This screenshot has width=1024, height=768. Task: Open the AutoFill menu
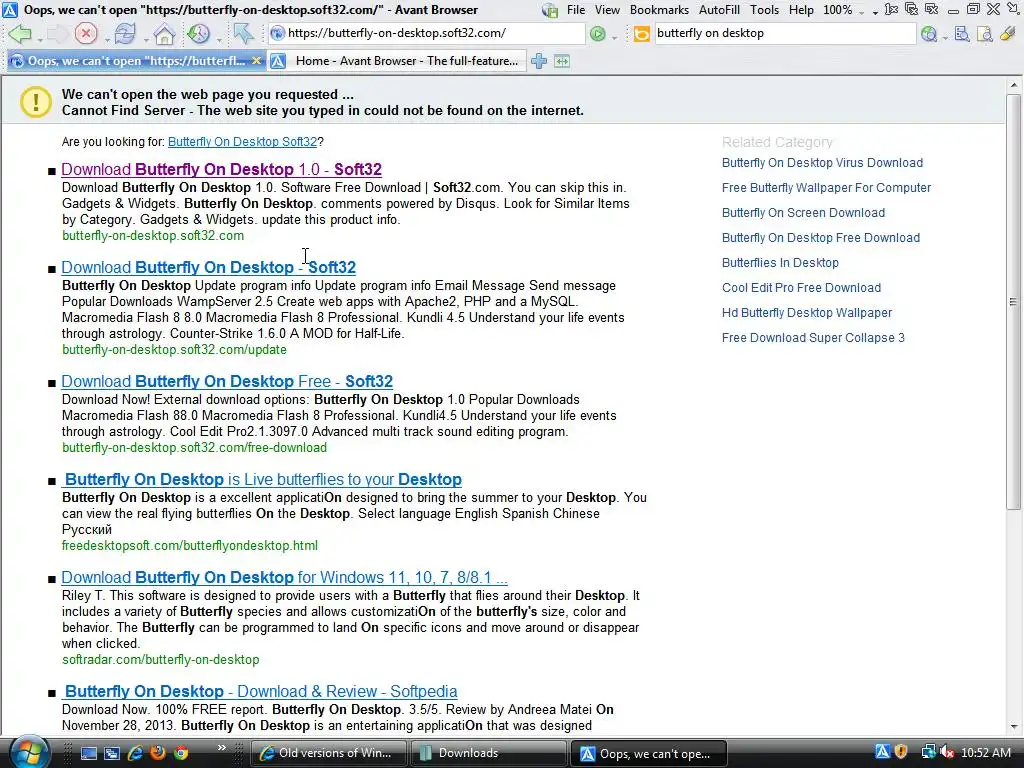[x=719, y=10]
